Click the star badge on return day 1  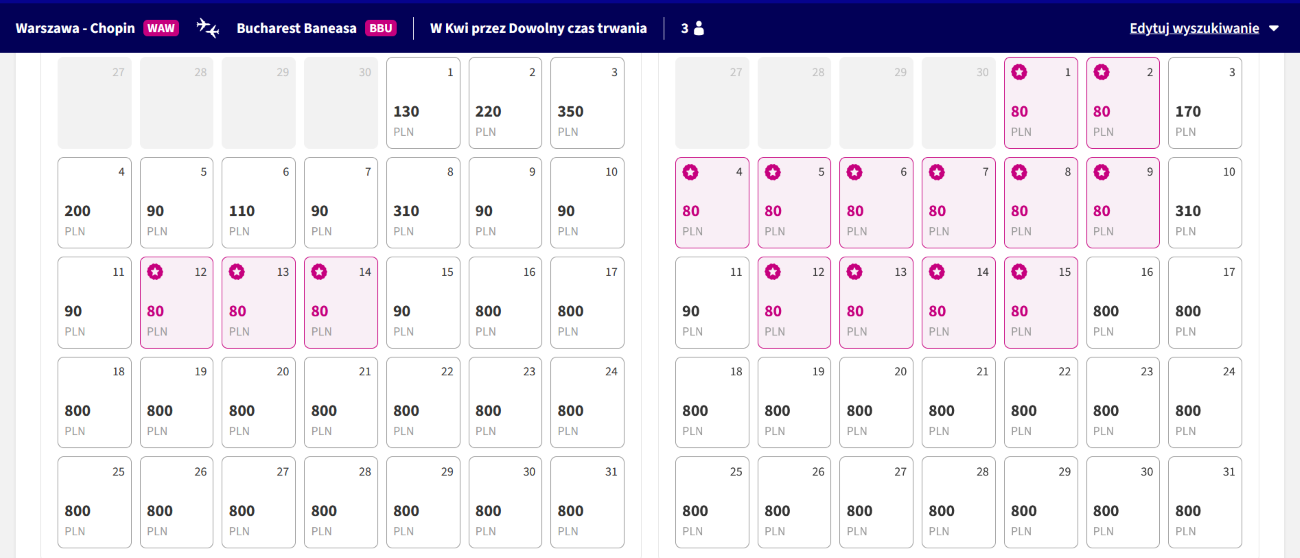point(1019,72)
